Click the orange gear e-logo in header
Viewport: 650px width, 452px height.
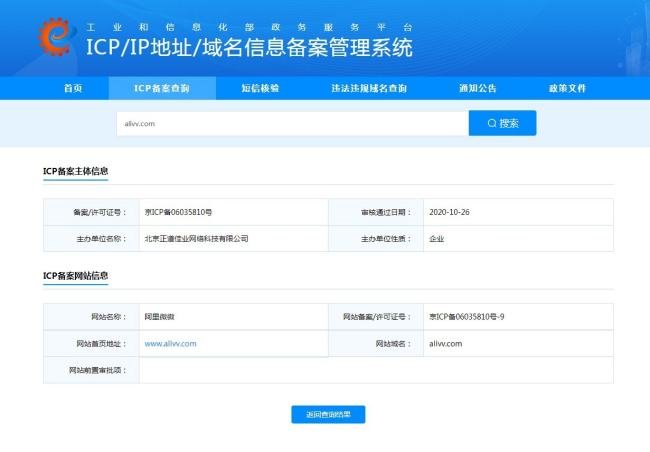(57, 36)
